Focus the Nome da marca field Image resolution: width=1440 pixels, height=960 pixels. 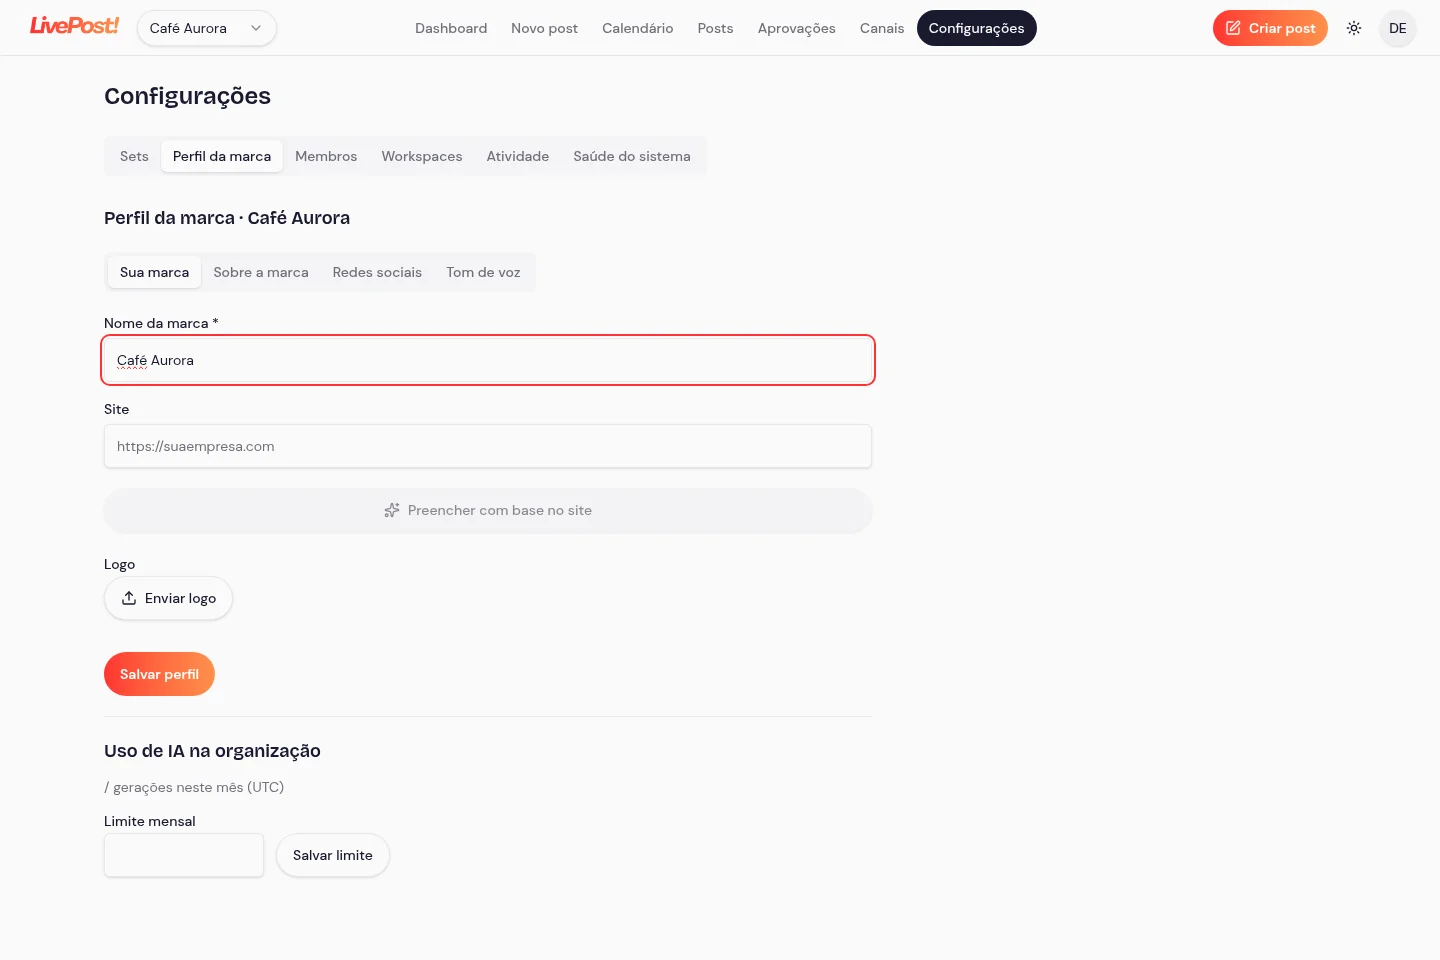[x=488, y=360]
